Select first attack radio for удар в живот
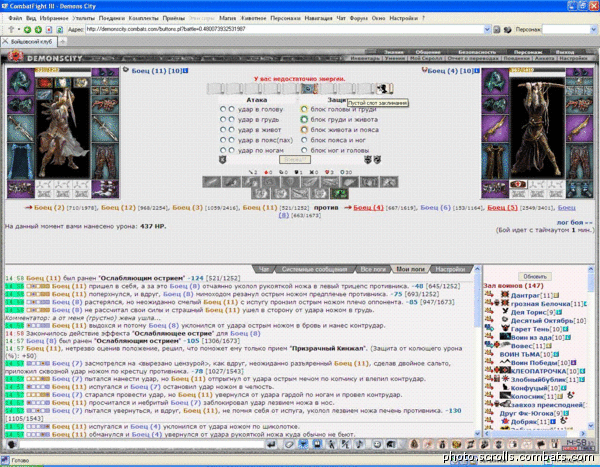The image size is (600, 467). click(x=223, y=130)
